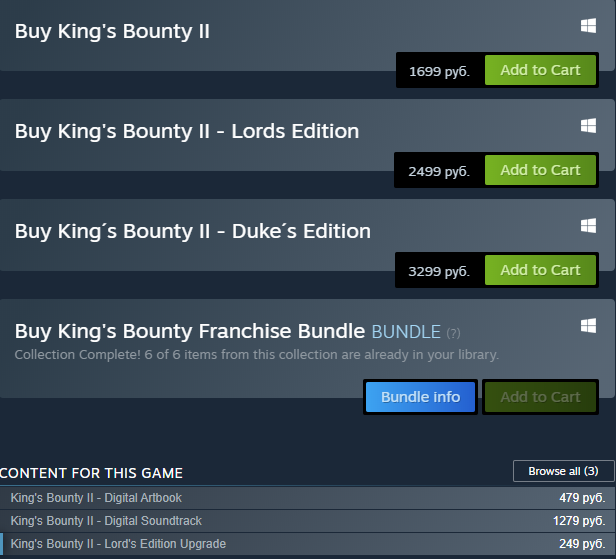Add Lords Edition to cart
The width and height of the screenshot is (616, 559).
(x=540, y=170)
